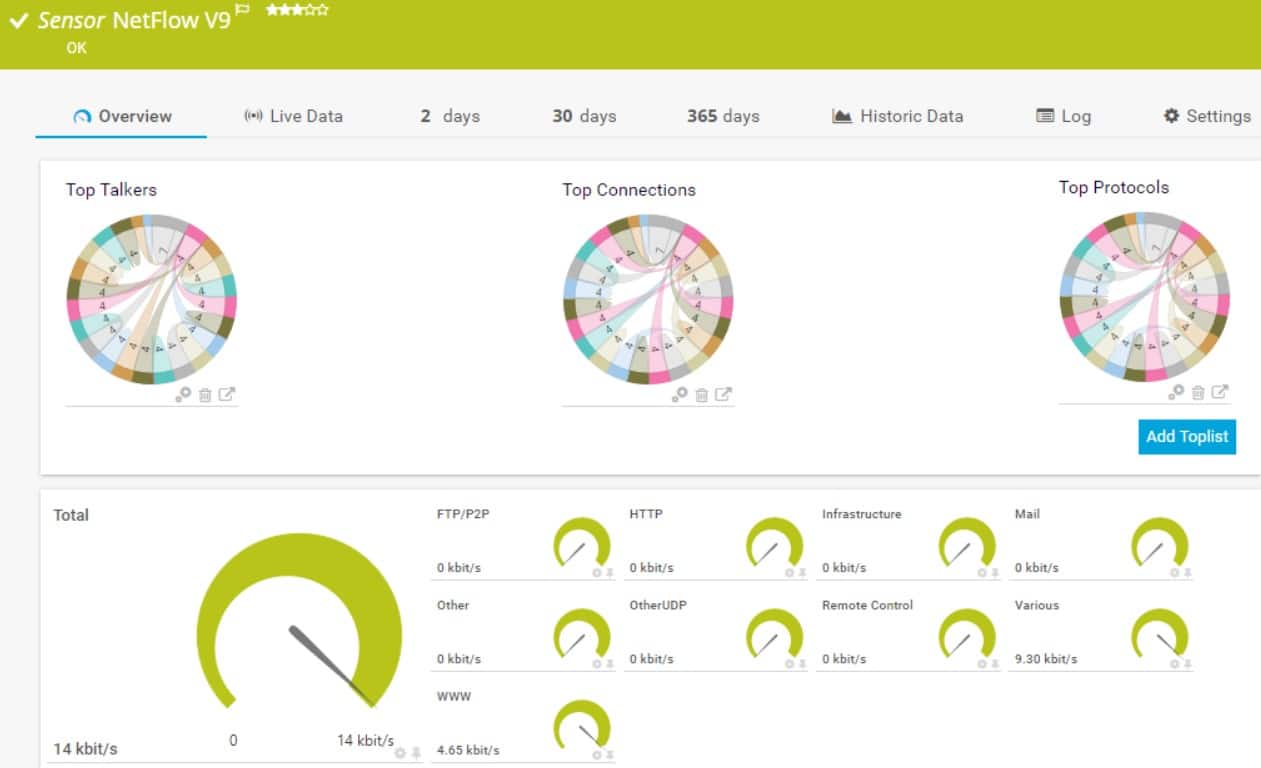Pin the WWW channel as primary
The width and height of the screenshot is (1261, 768).
coord(609,755)
